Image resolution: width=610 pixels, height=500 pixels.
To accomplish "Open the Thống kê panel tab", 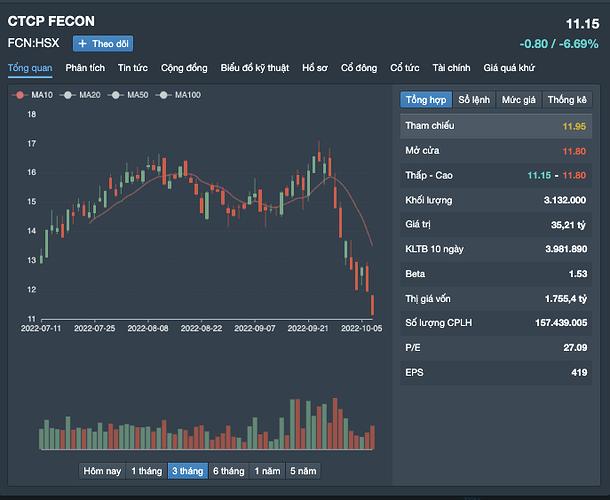I will 567,100.
